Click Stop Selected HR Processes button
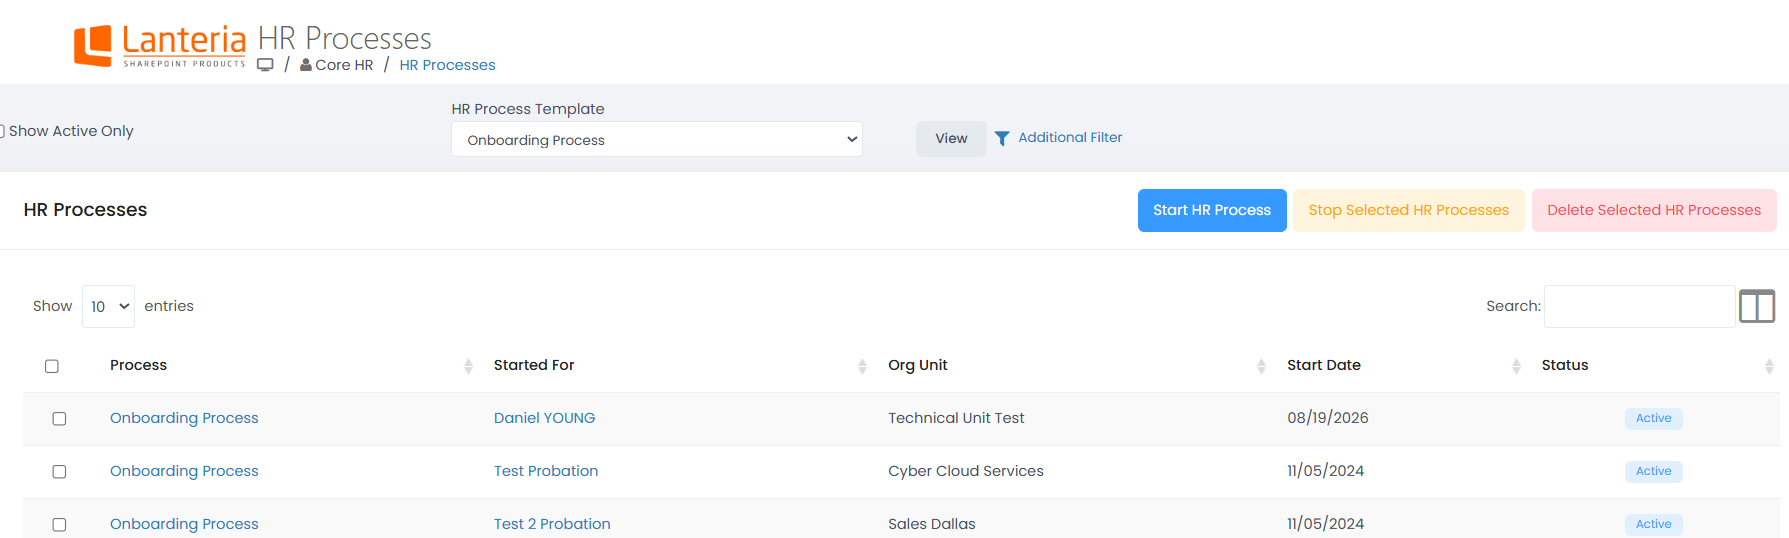The image size is (1789, 538). coord(1408,210)
